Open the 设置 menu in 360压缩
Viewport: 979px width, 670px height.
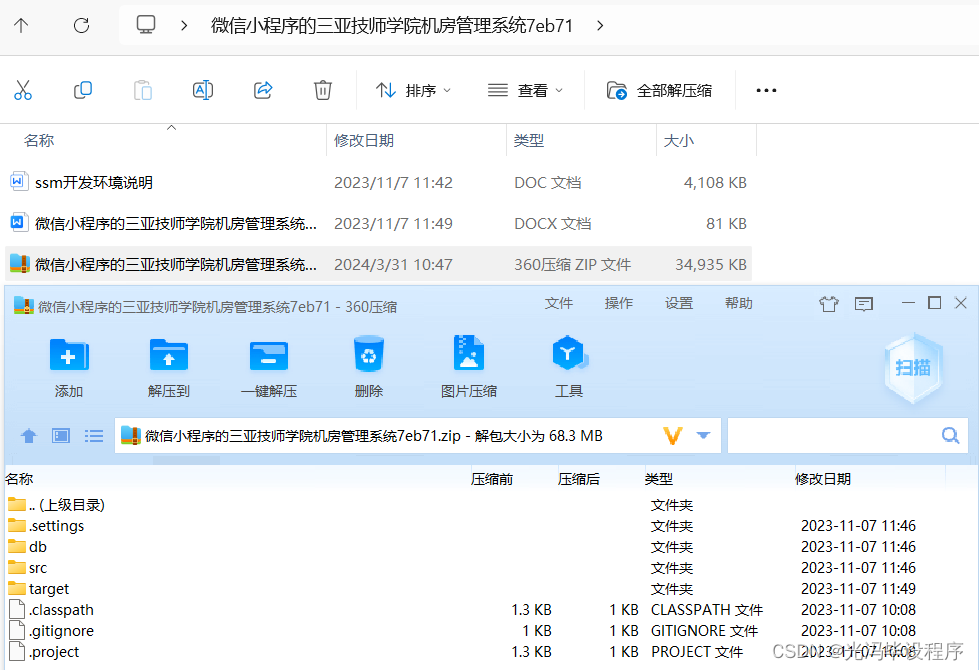[x=678, y=303]
